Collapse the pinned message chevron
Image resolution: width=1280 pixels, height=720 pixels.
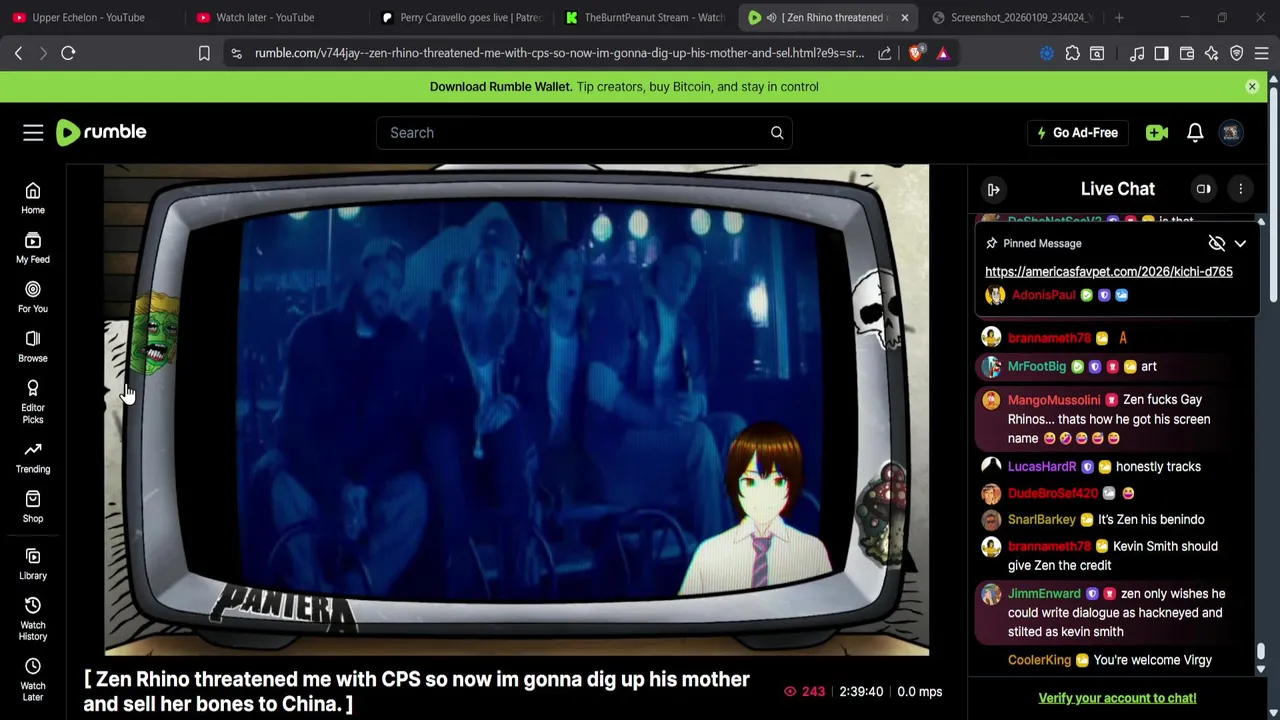click(1240, 243)
